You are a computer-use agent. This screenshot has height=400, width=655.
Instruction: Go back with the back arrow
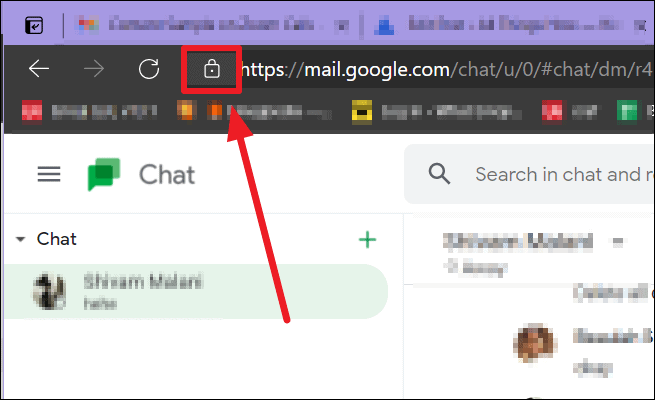point(39,68)
